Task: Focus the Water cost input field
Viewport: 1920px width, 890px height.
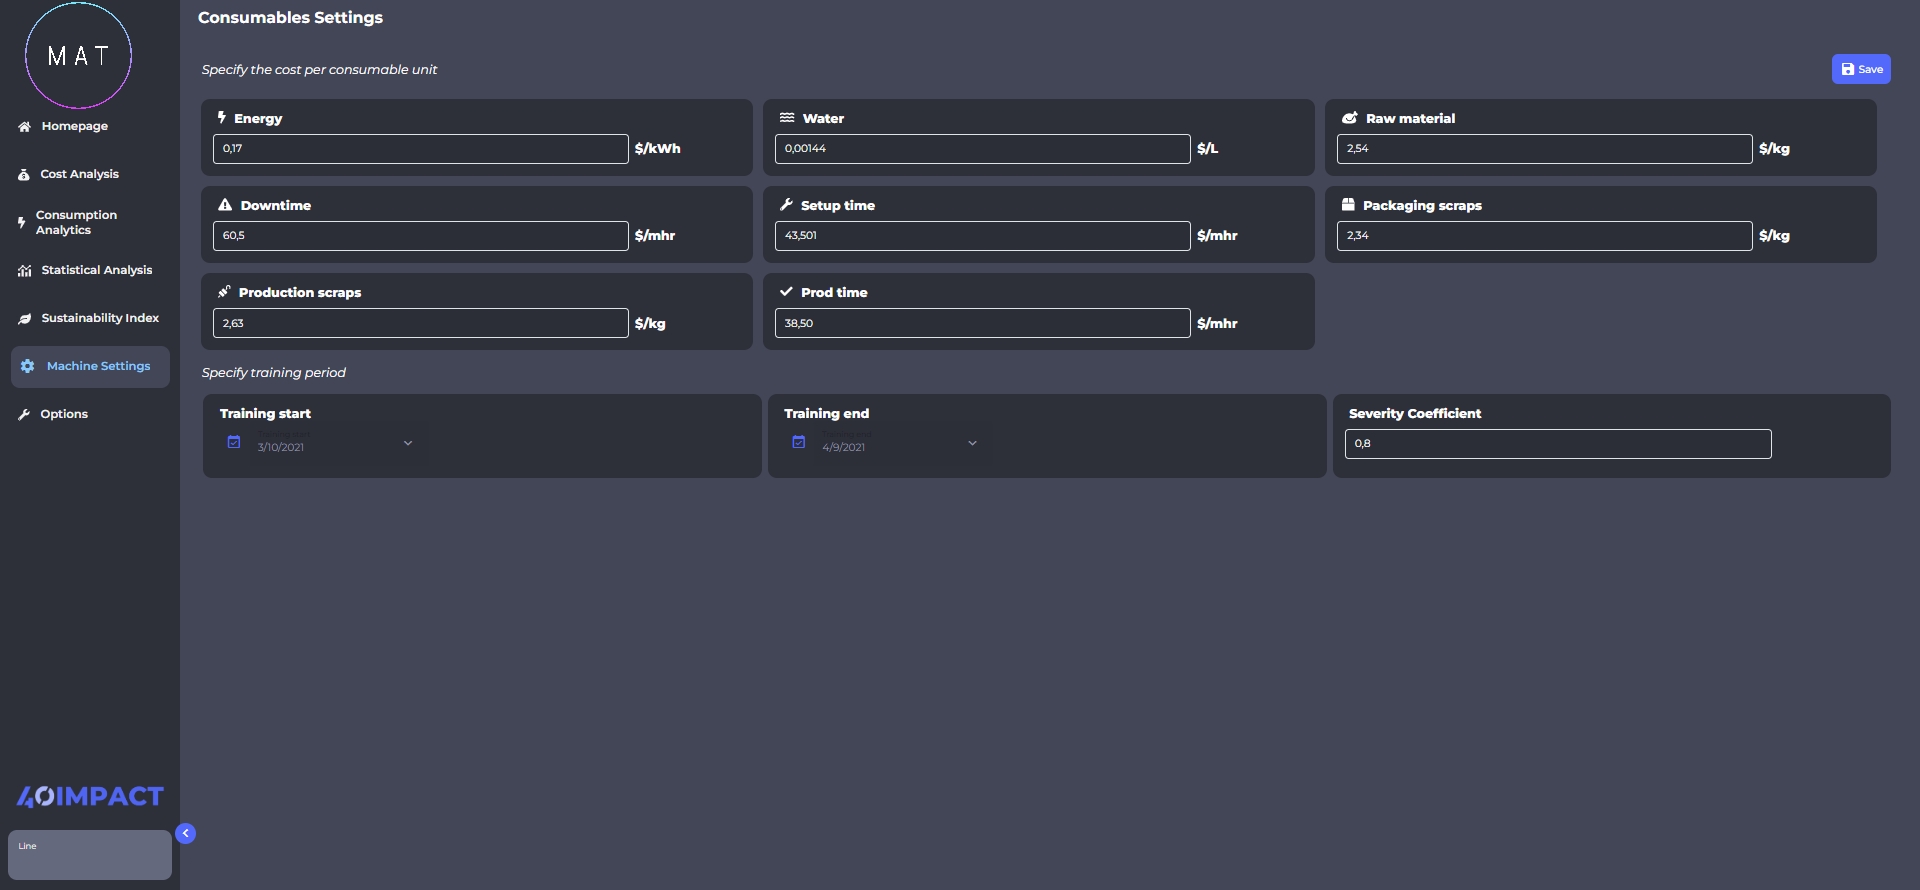Action: click(x=982, y=149)
